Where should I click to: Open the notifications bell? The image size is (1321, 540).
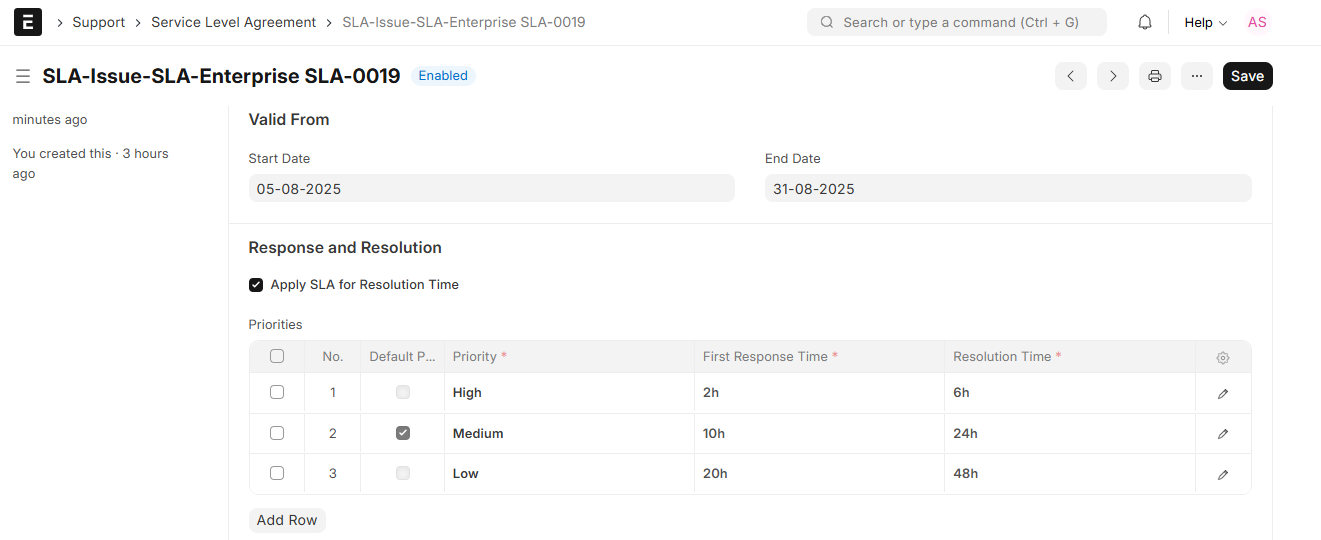pos(1145,22)
